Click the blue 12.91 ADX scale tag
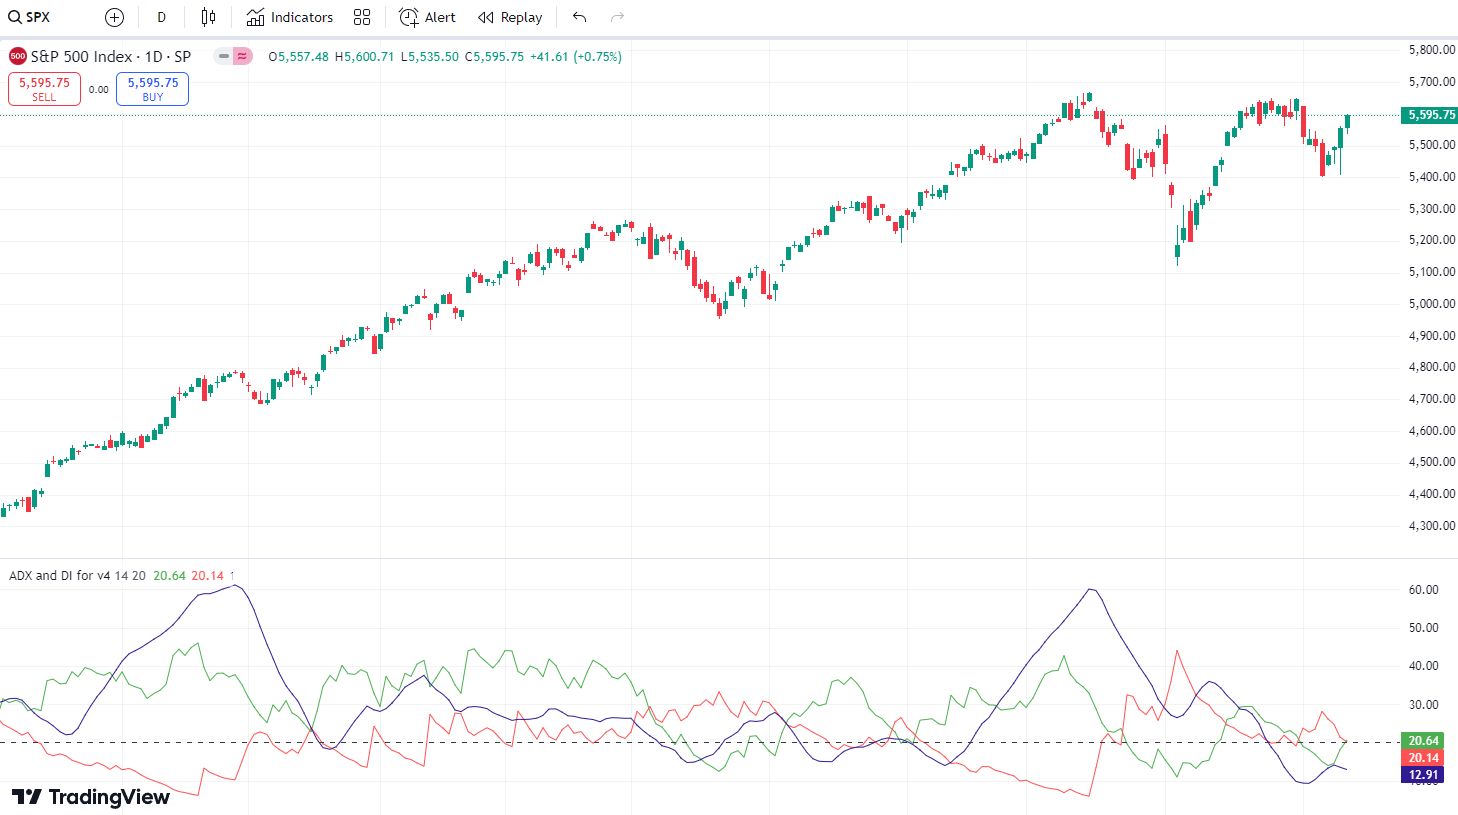This screenshot has width=1458, height=815. pyautogui.click(x=1423, y=775)
